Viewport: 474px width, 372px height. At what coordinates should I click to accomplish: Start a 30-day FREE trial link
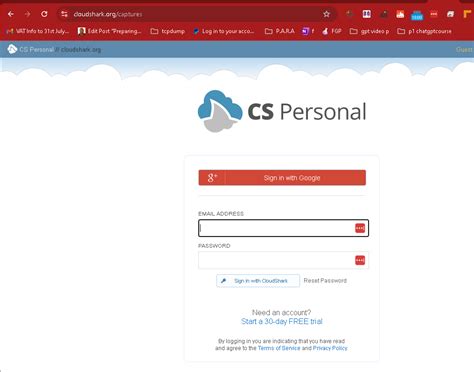tap(282, 321)
